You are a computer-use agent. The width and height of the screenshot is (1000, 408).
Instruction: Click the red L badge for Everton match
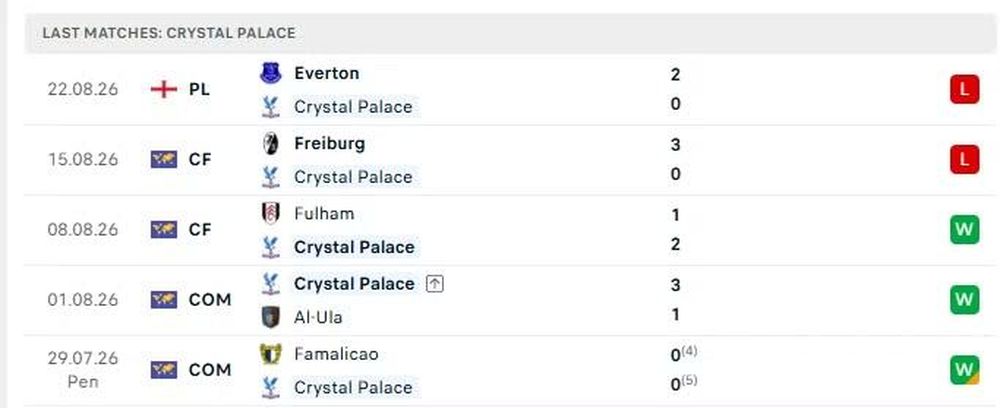(964, 89)
